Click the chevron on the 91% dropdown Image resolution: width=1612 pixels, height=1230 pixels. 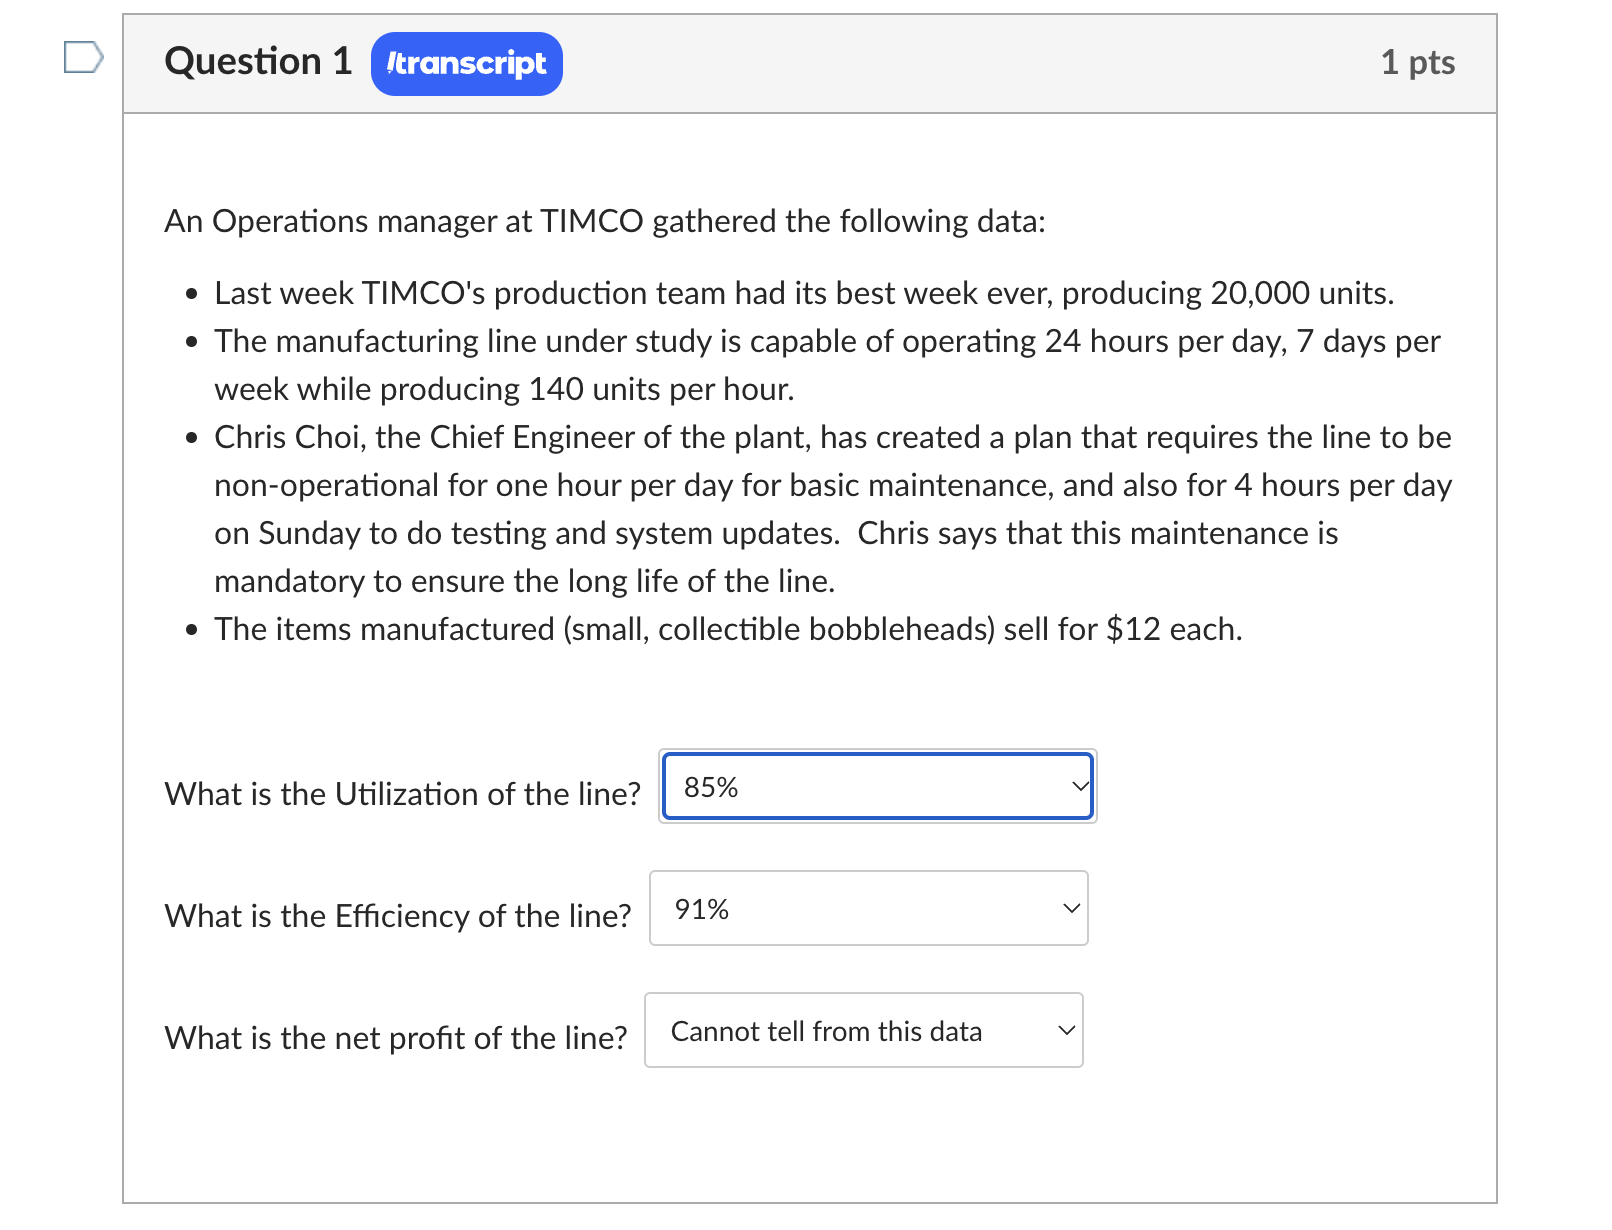pyautogui.click(x=1069, y=908)
